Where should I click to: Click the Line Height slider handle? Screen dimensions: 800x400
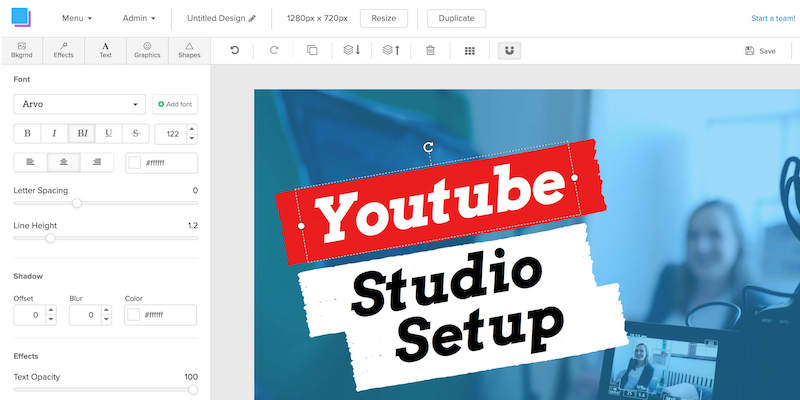tap(50, 238)
